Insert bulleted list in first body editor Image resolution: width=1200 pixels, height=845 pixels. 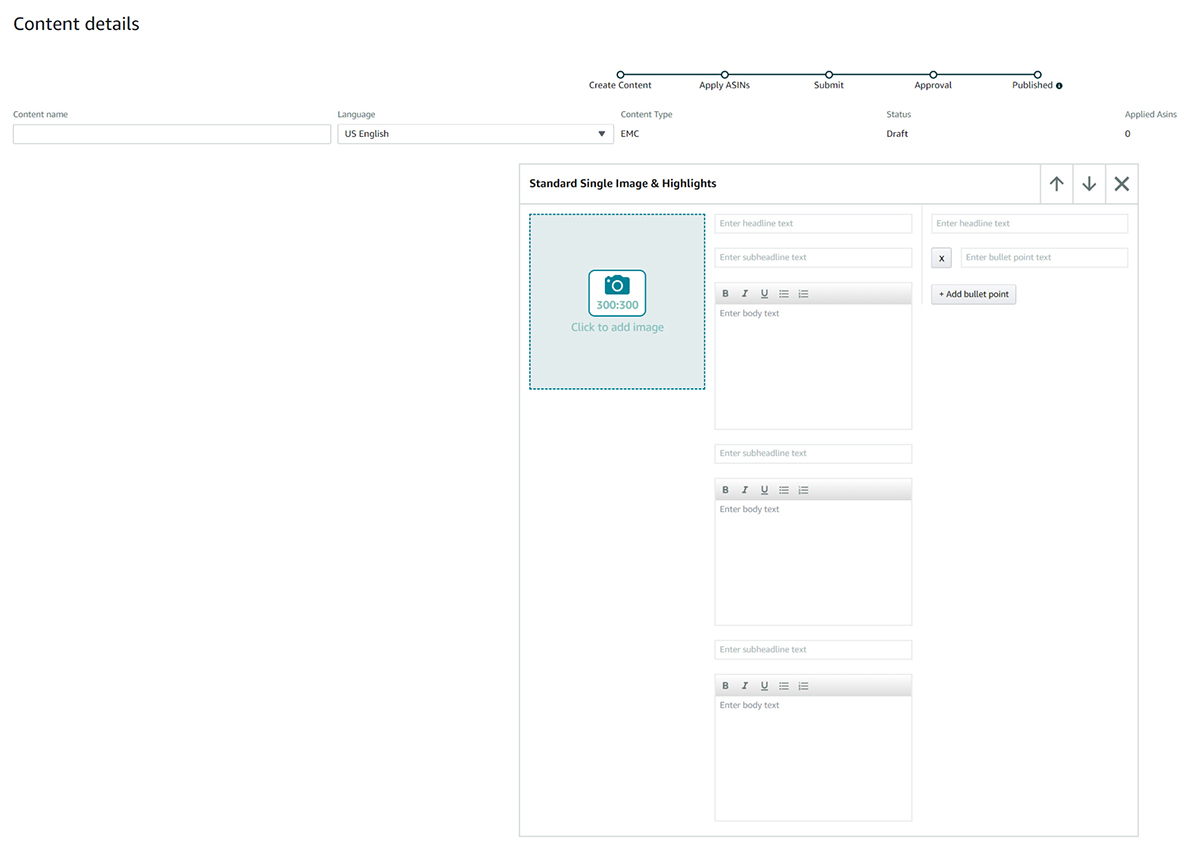pos(784,294)
